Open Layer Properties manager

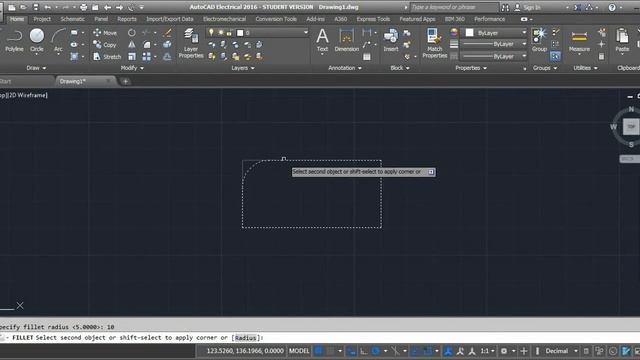(x=191, y=43)
